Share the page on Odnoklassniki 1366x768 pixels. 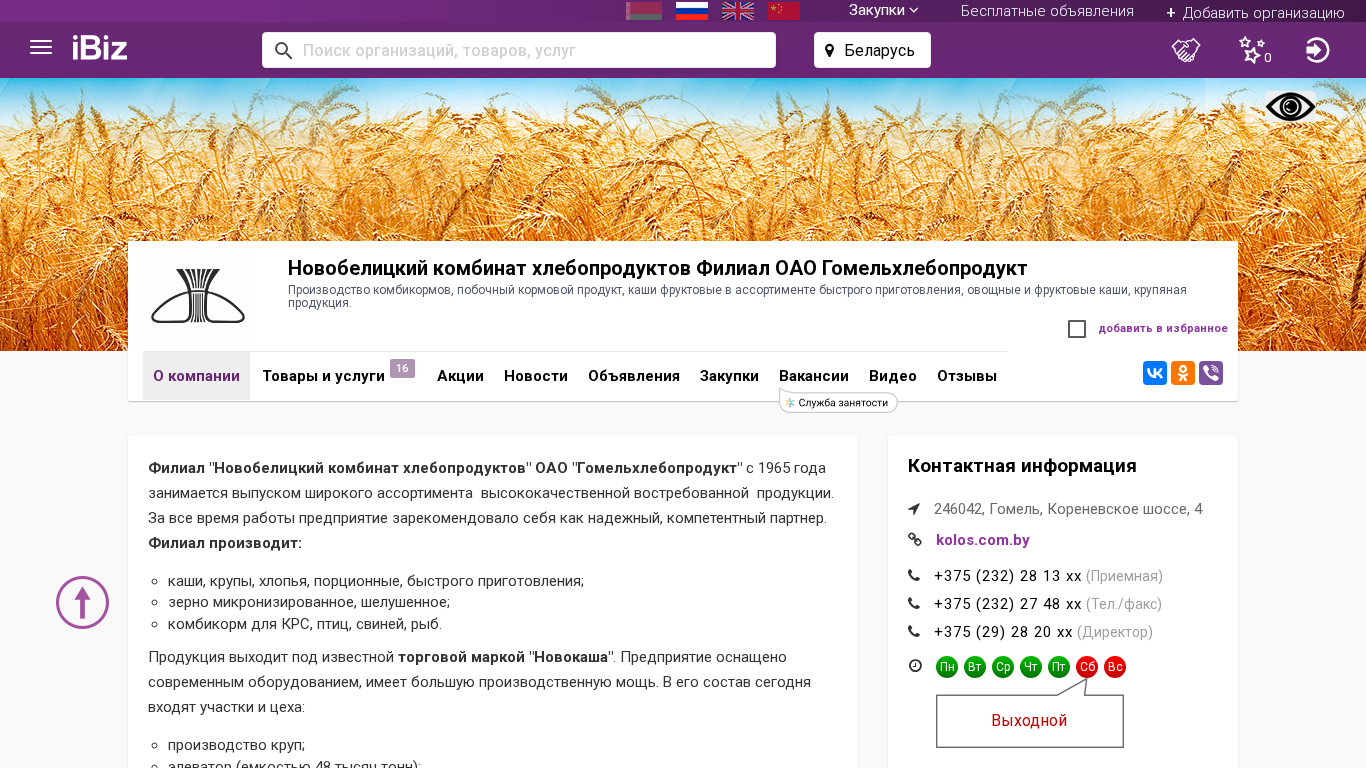[x=1183, y=373]
